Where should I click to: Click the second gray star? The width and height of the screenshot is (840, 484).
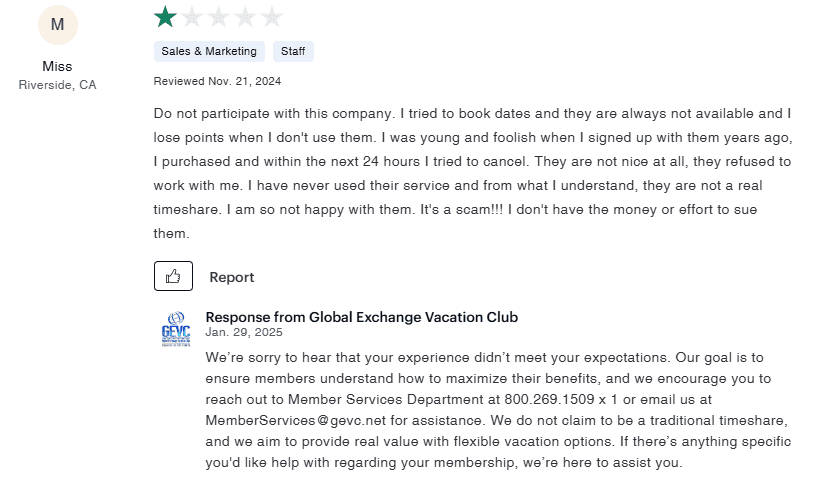click(191, 16)
